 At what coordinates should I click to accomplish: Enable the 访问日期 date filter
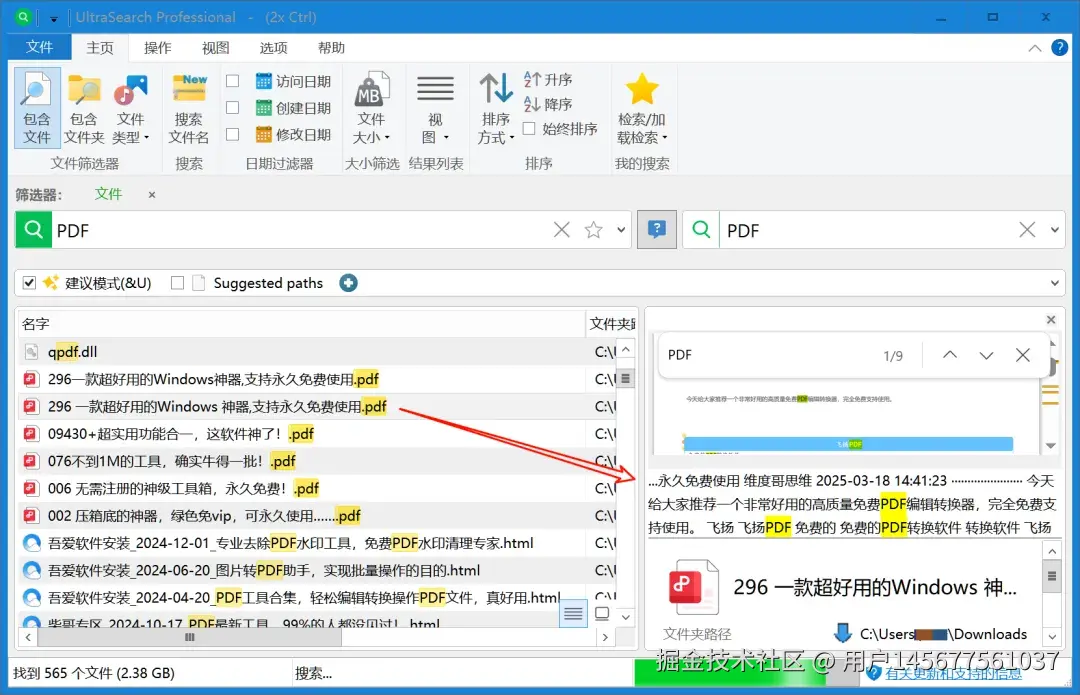point(231,80)
